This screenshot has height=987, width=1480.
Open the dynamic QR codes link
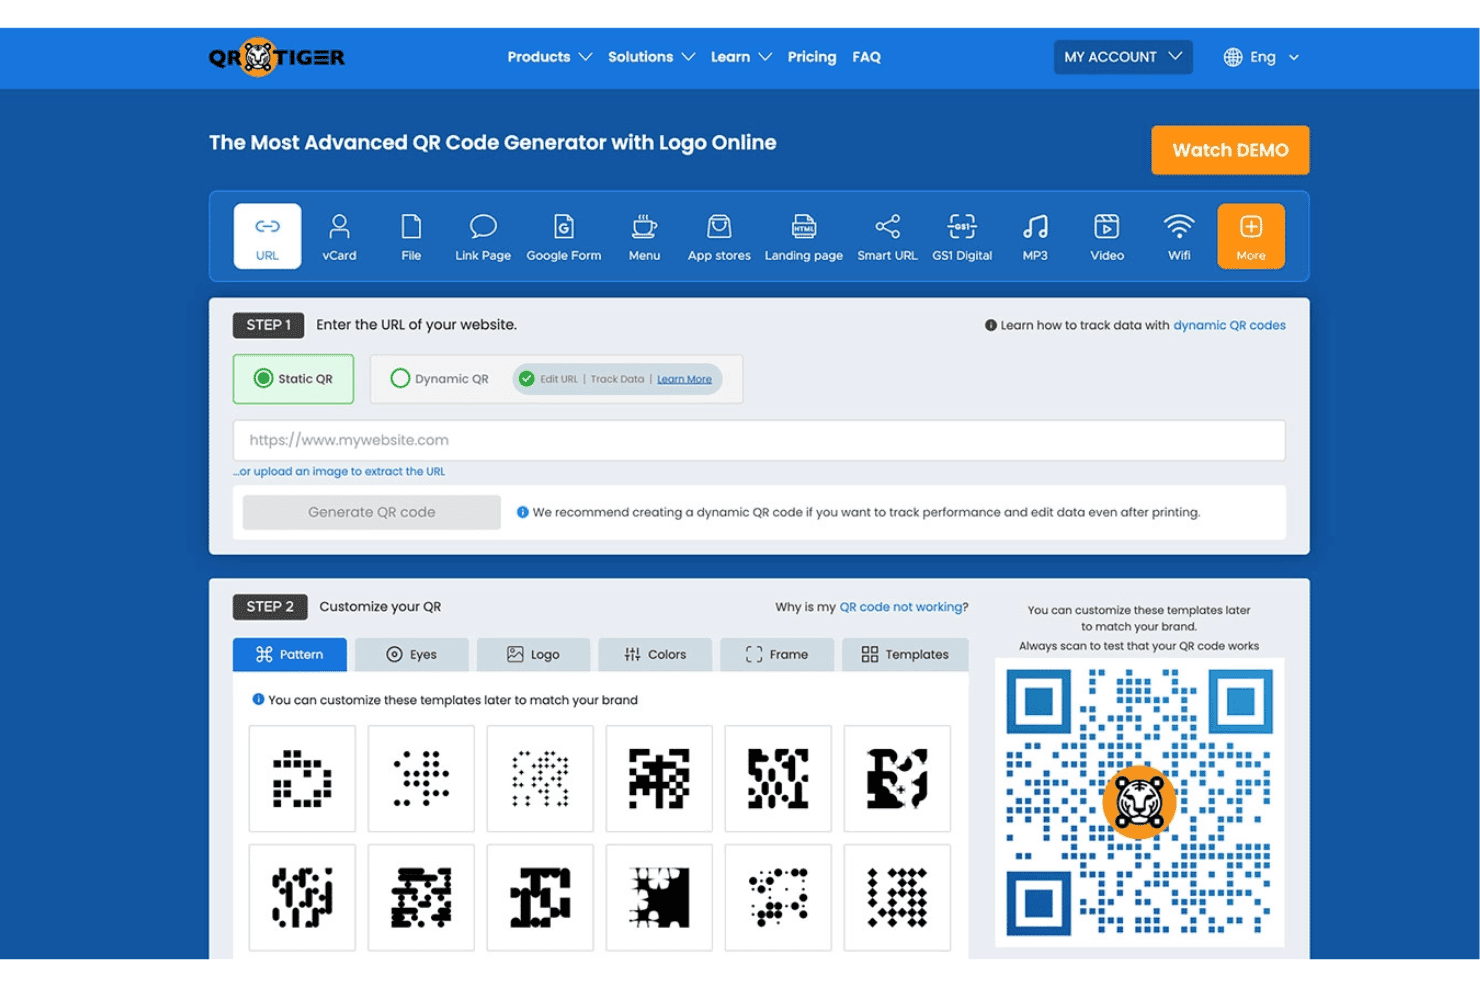(x=1229, y=325)
